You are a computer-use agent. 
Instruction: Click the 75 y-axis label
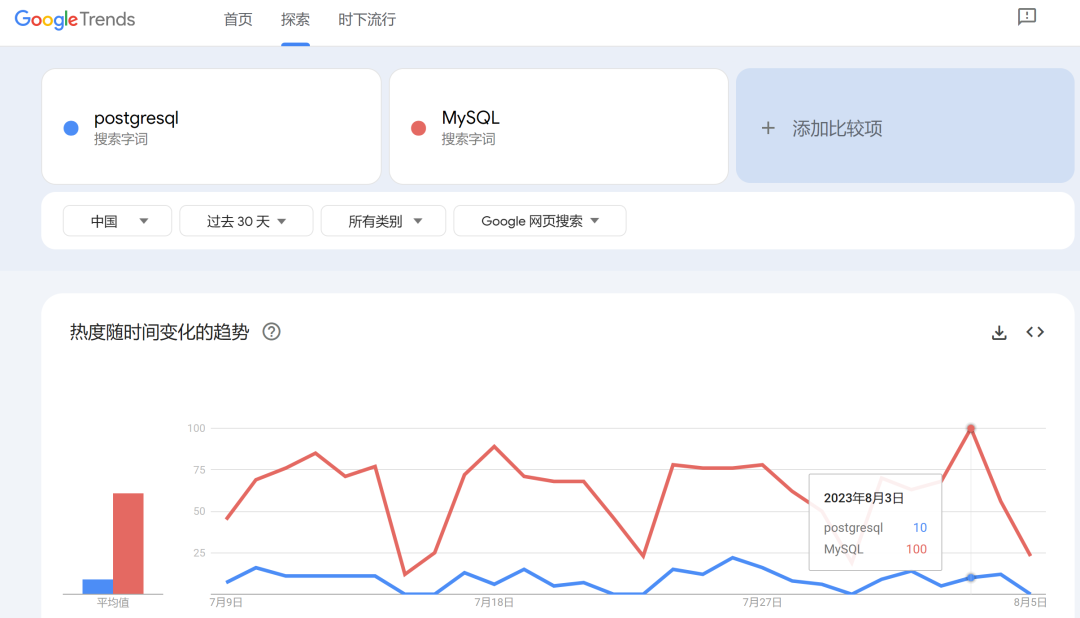click(199, 470)
